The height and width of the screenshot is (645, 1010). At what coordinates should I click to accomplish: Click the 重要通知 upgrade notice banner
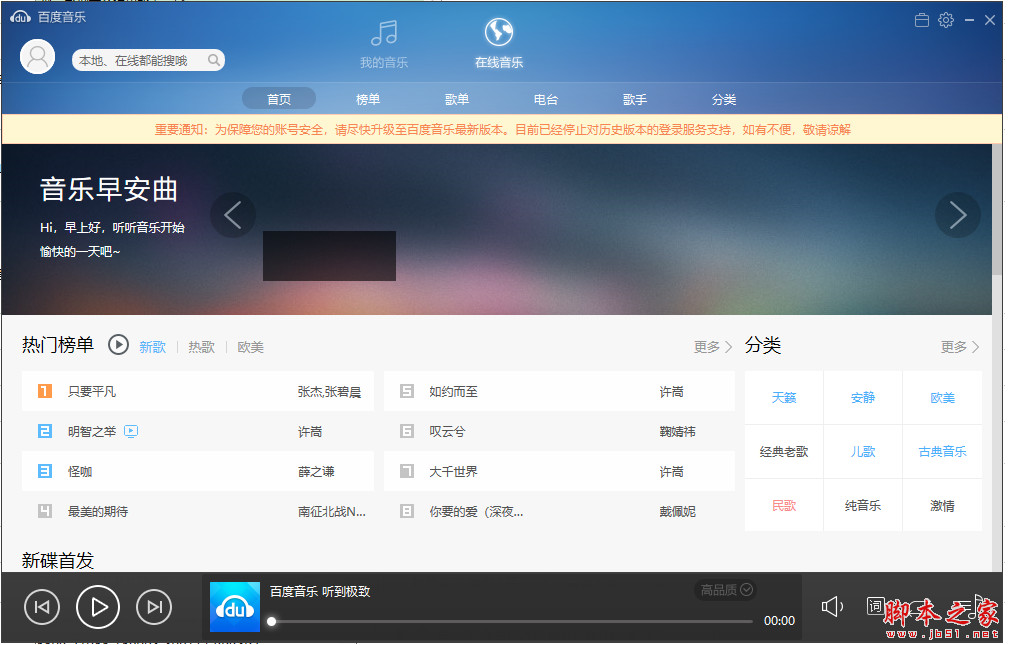pos(502,130)
